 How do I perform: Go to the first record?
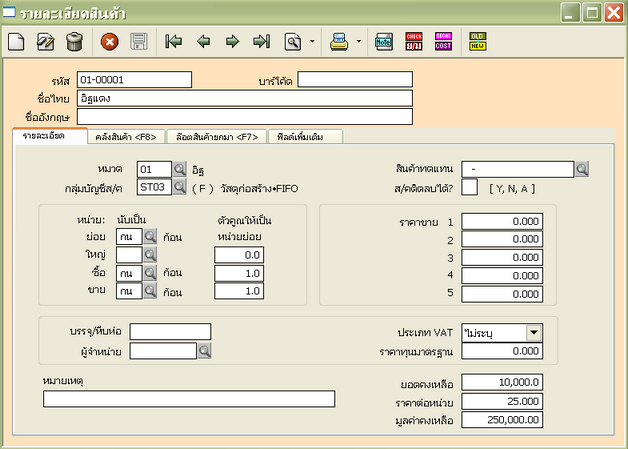pyautogui.click(x=174, y=42)
